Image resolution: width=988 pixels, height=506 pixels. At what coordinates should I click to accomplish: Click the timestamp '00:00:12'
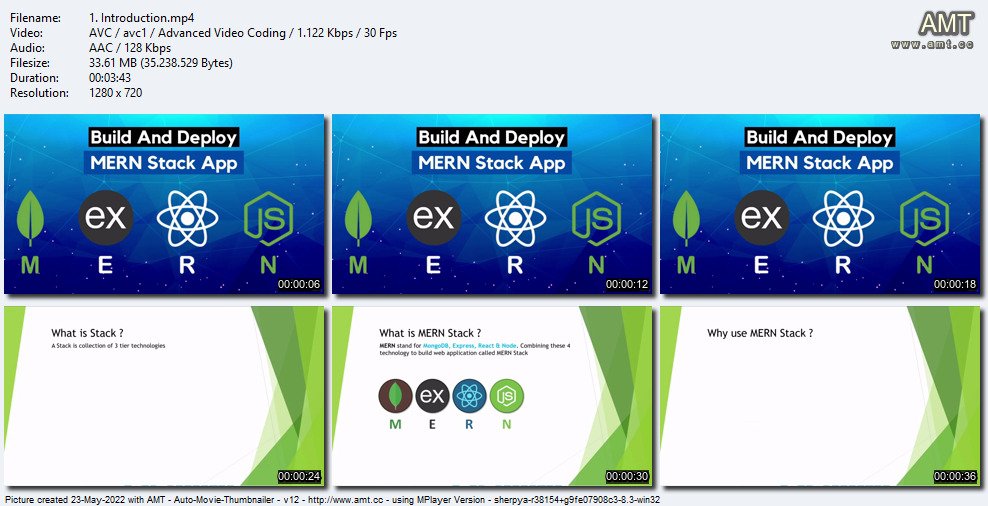click(627, 284)
